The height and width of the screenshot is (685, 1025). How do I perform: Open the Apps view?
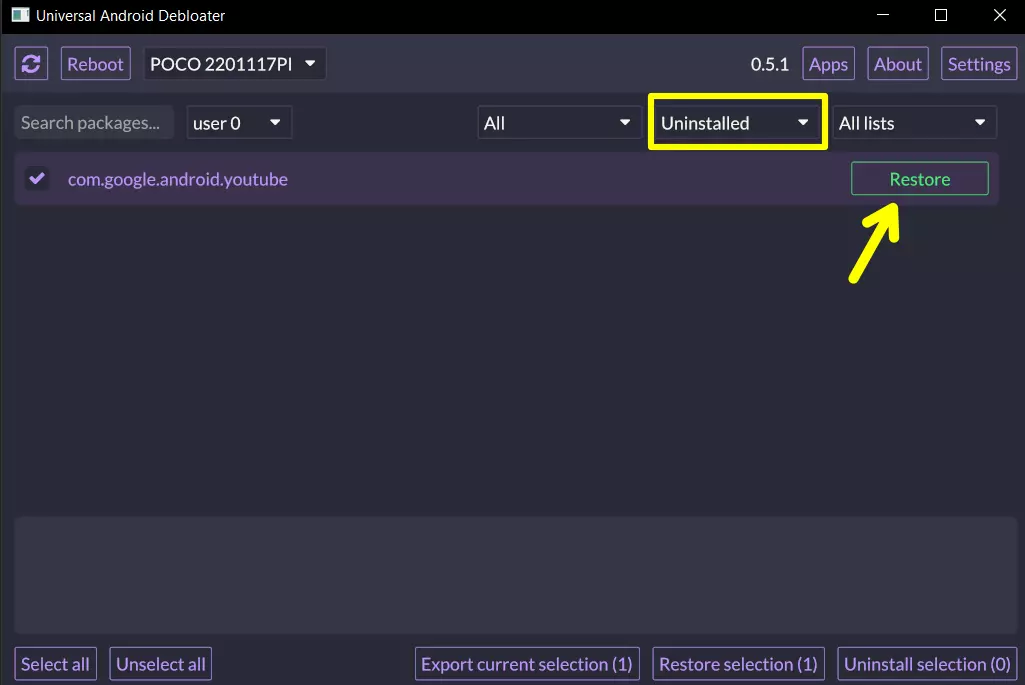click(828, 64)
